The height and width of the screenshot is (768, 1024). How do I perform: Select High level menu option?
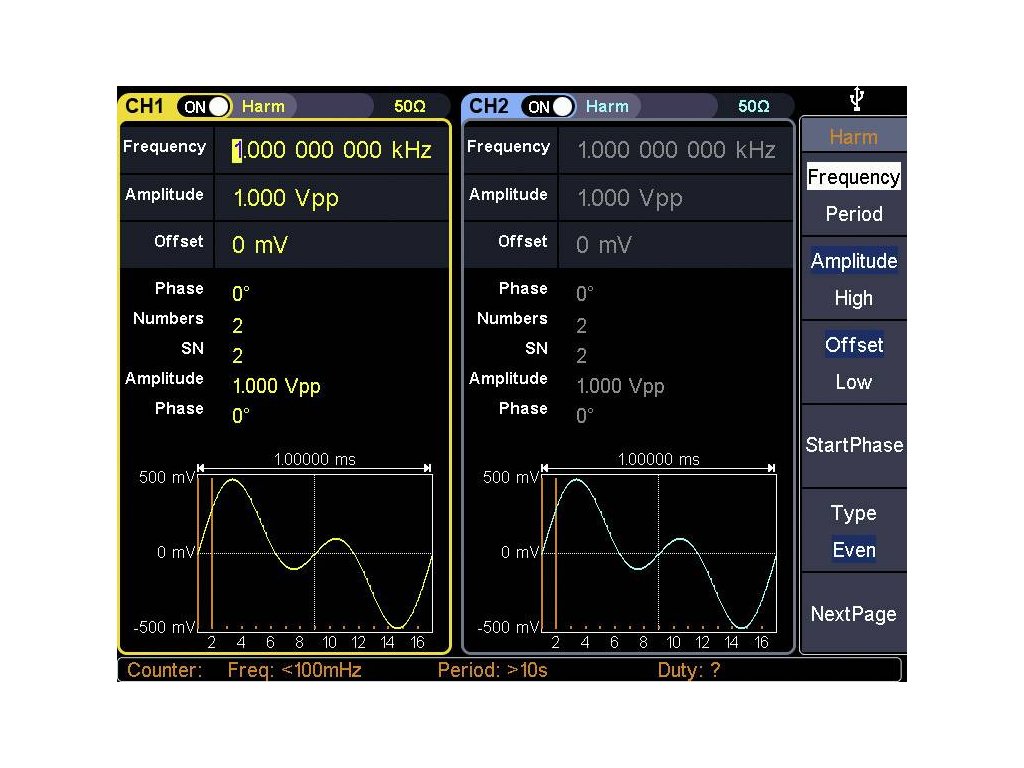(853, 298)
